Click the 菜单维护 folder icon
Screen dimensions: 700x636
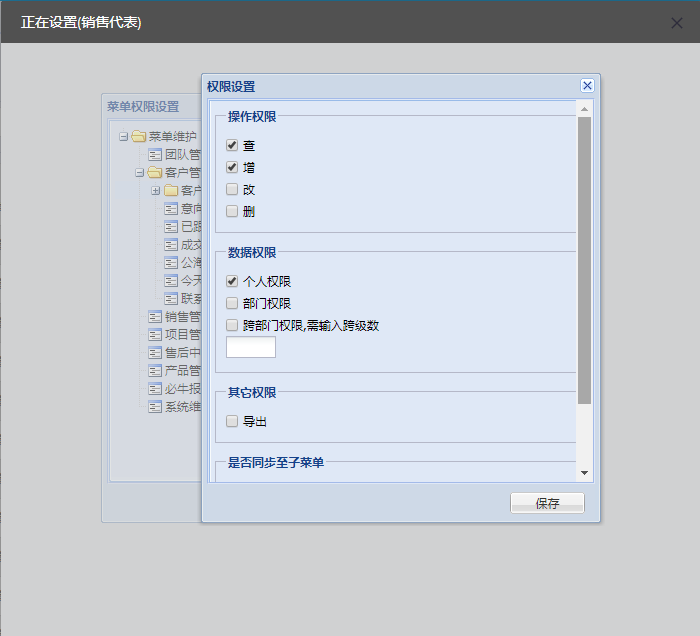(x=139, y=136)
